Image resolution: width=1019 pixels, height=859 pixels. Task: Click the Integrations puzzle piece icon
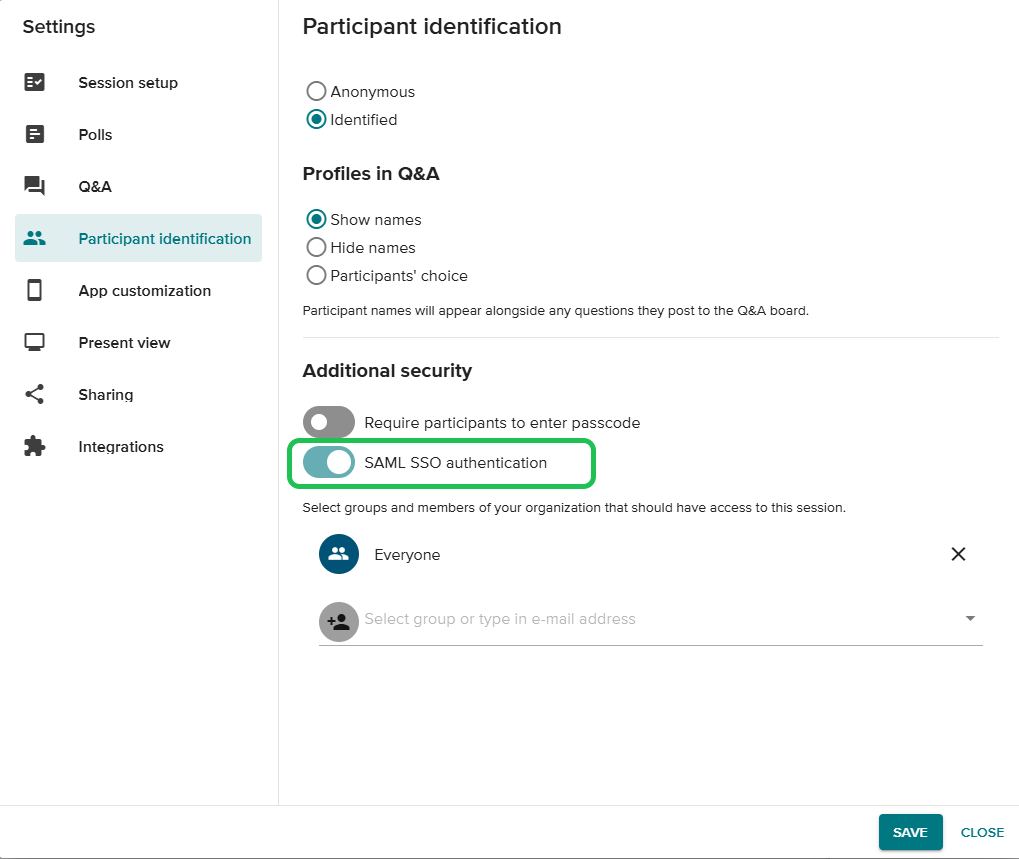coord(35,447)
